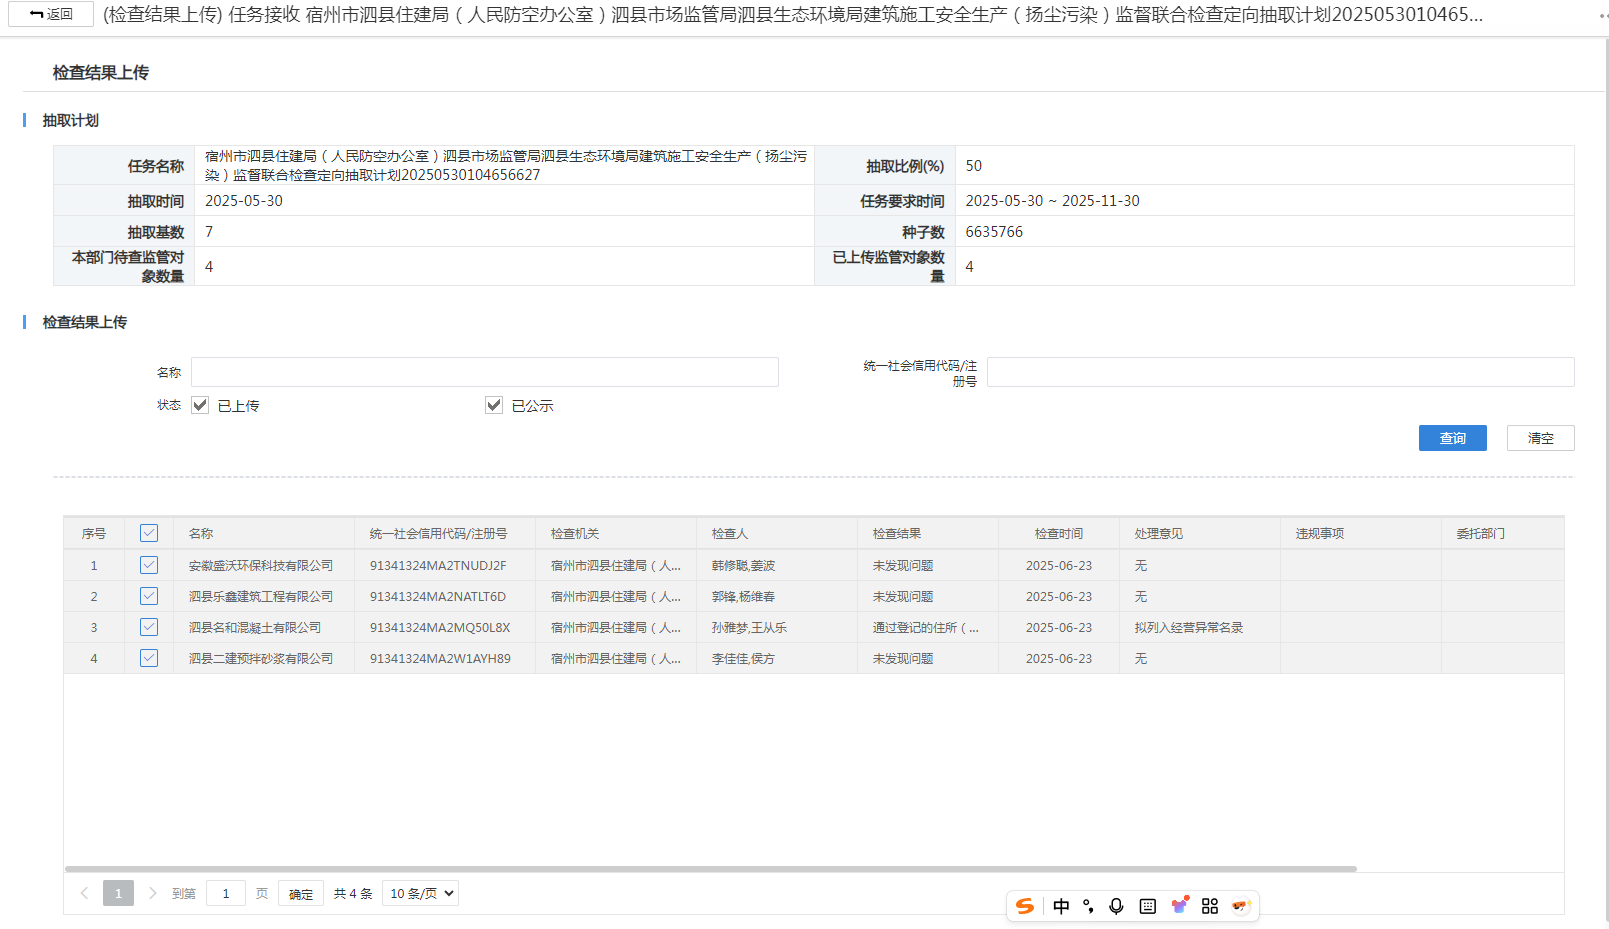
Task: Click Sogou mascot icon at toolbar end
Action: click(1241, 905)
